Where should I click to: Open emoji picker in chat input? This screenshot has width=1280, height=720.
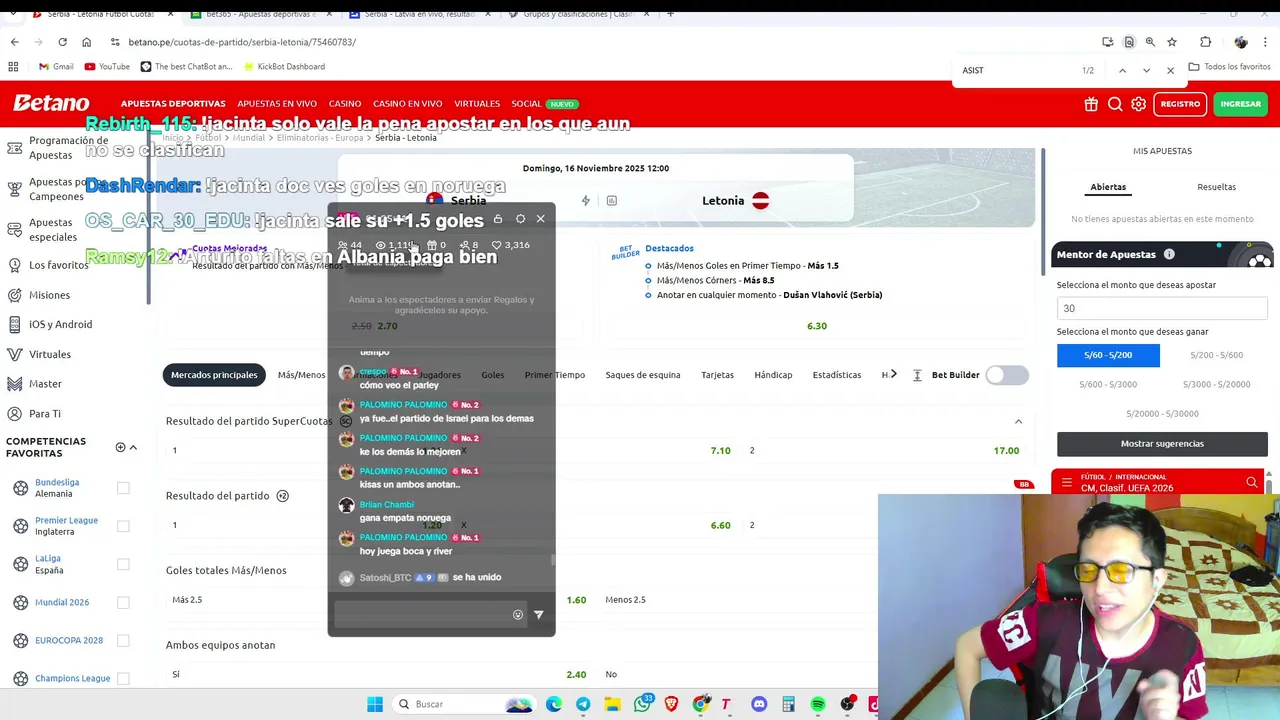(518, 615)
